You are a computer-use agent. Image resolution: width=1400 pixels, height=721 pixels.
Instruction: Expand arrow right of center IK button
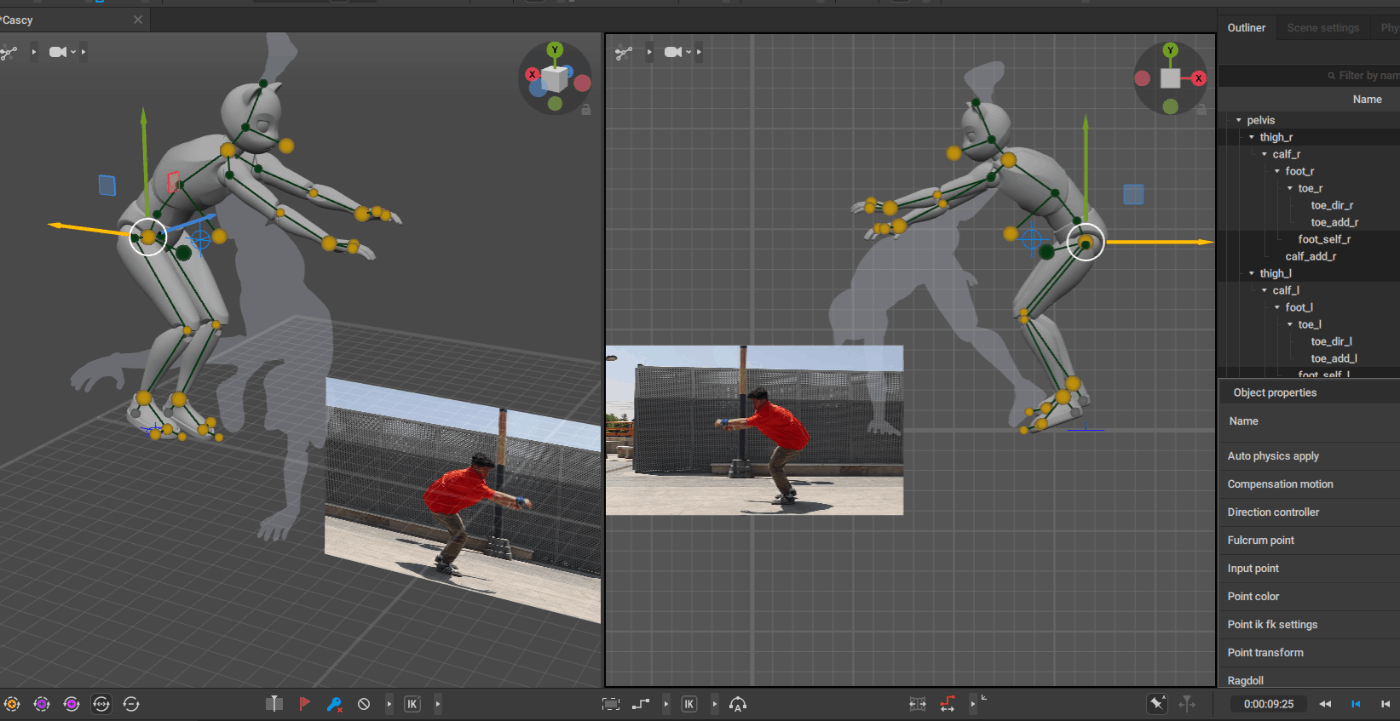[714, 704]
